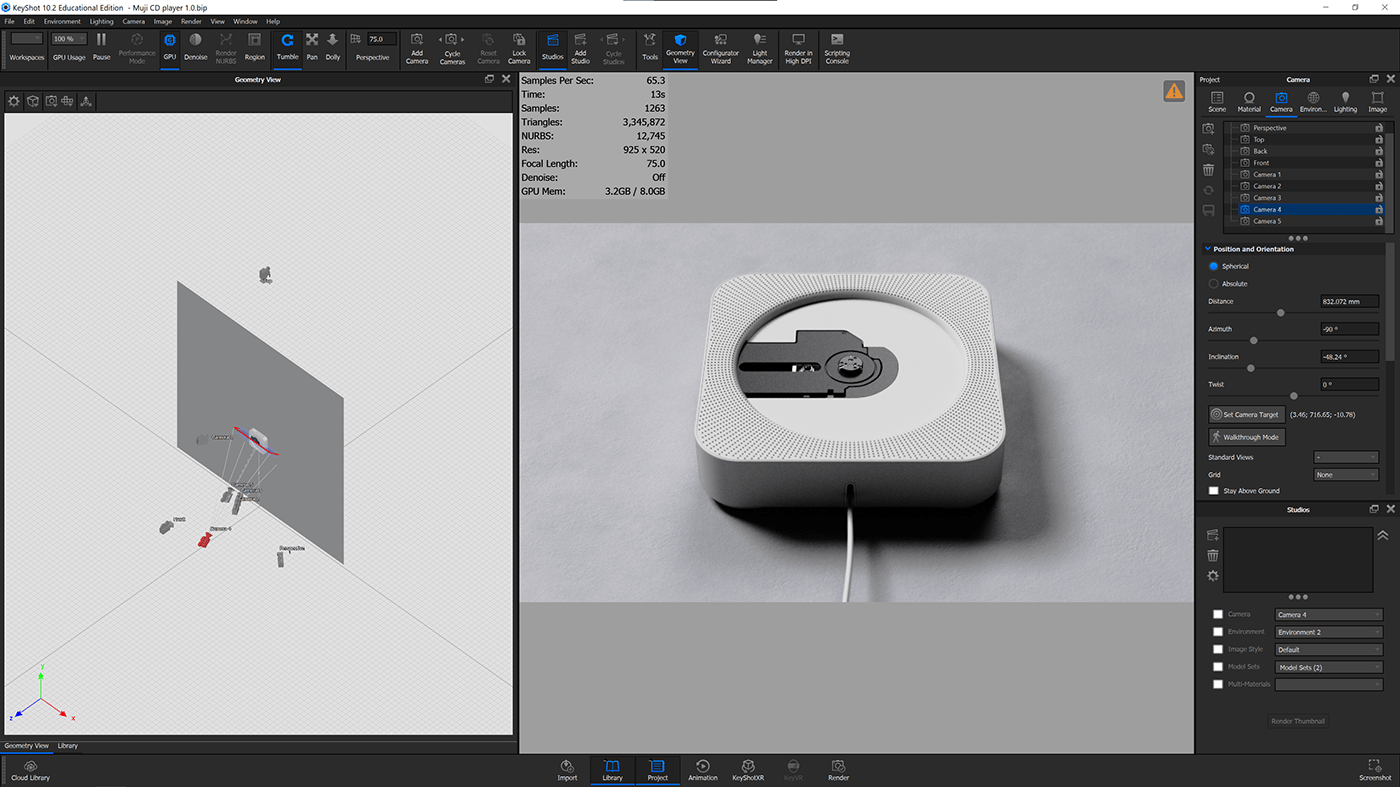This screenshot has width=1400, height=787.
Task: Open the Grid dropdown set to None
Action: click(1345, 473)
